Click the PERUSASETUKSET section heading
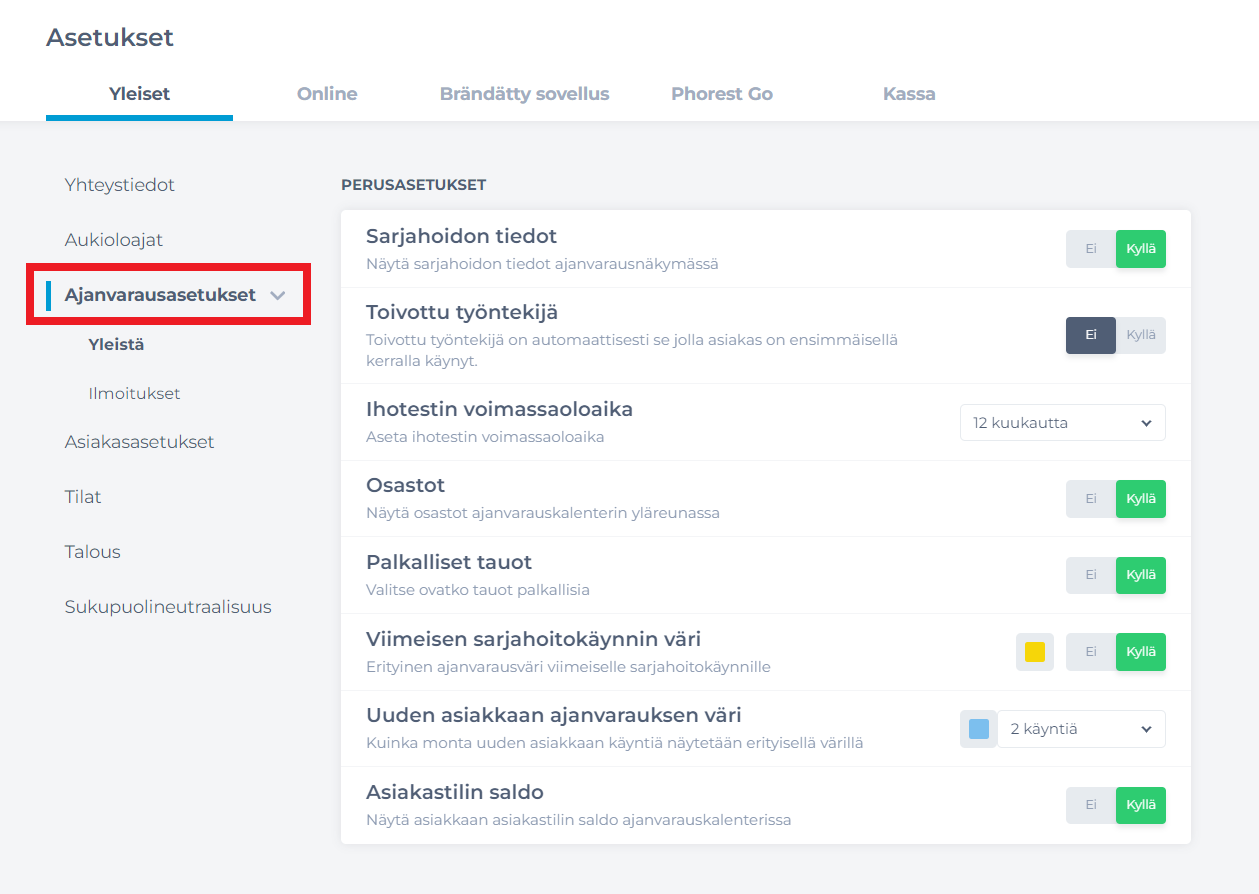1259x894 pixels. pyautogui.click(x=413, y=185)
